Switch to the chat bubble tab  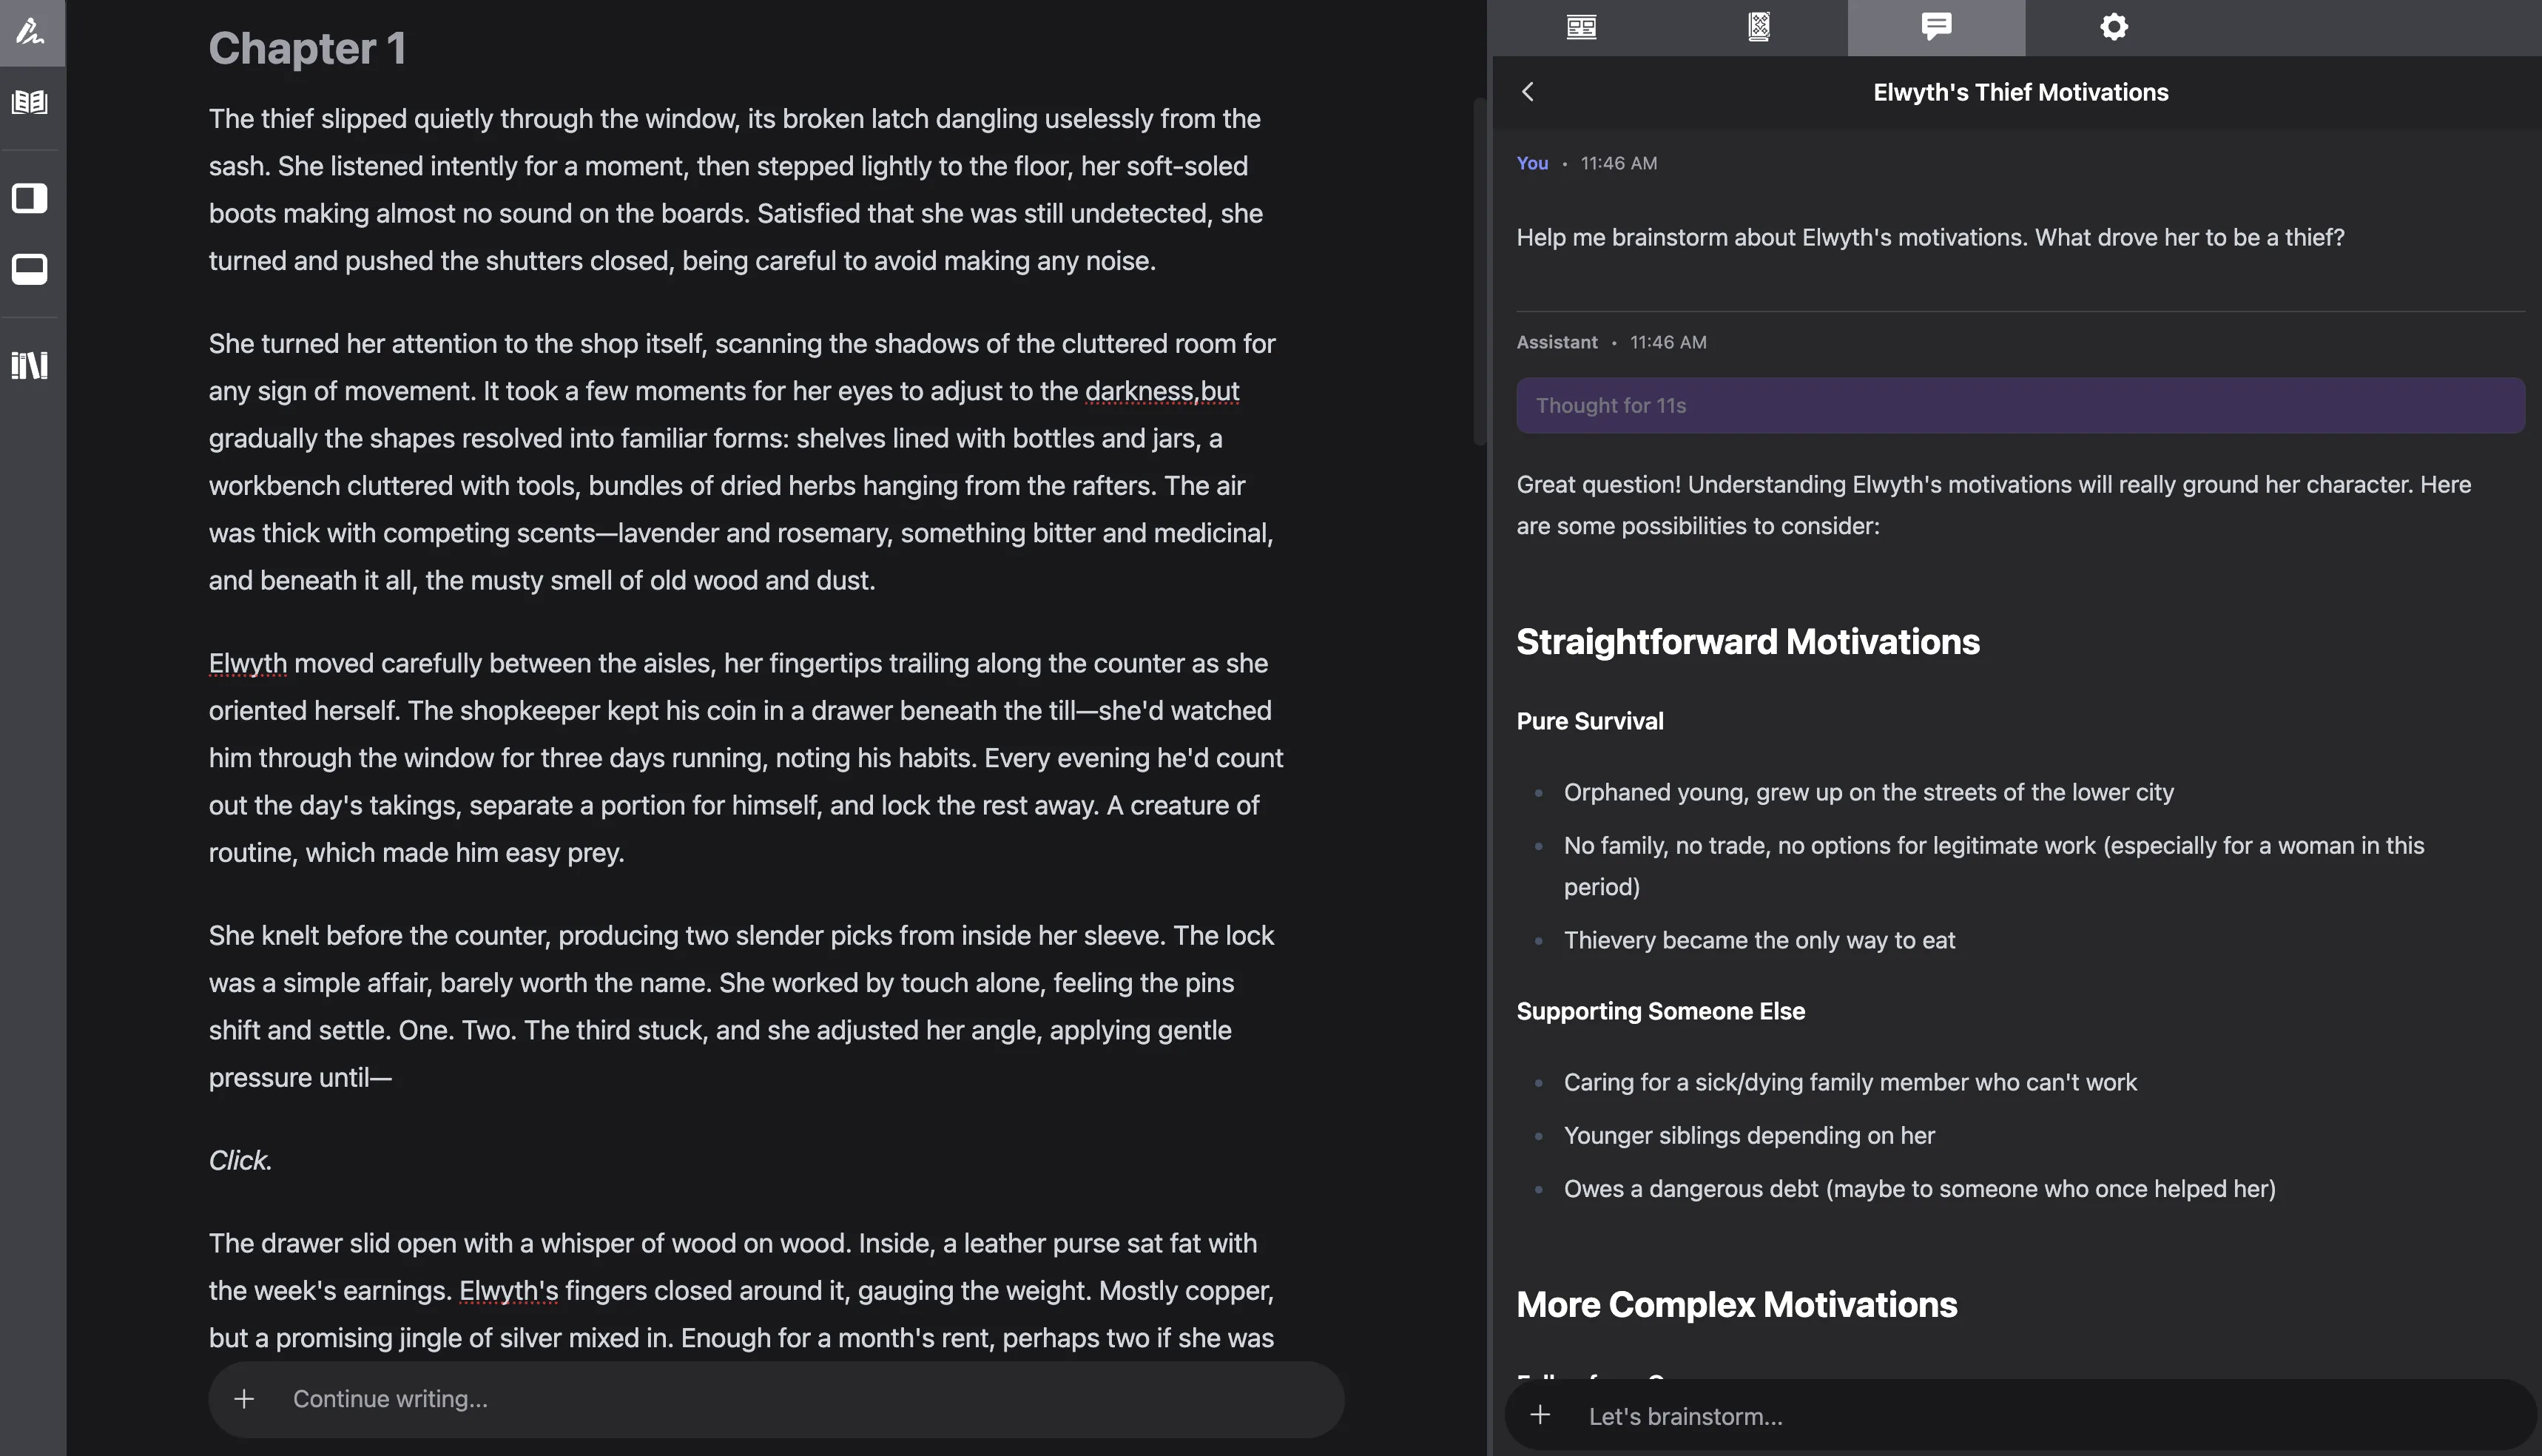pos(1936,27)
